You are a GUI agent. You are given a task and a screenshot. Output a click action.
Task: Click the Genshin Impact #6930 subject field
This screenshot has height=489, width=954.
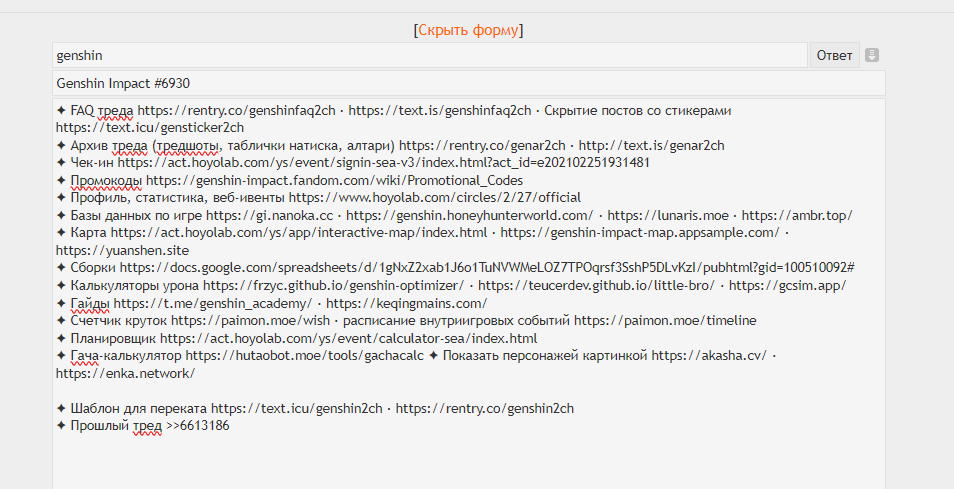(x=468, y=83)
